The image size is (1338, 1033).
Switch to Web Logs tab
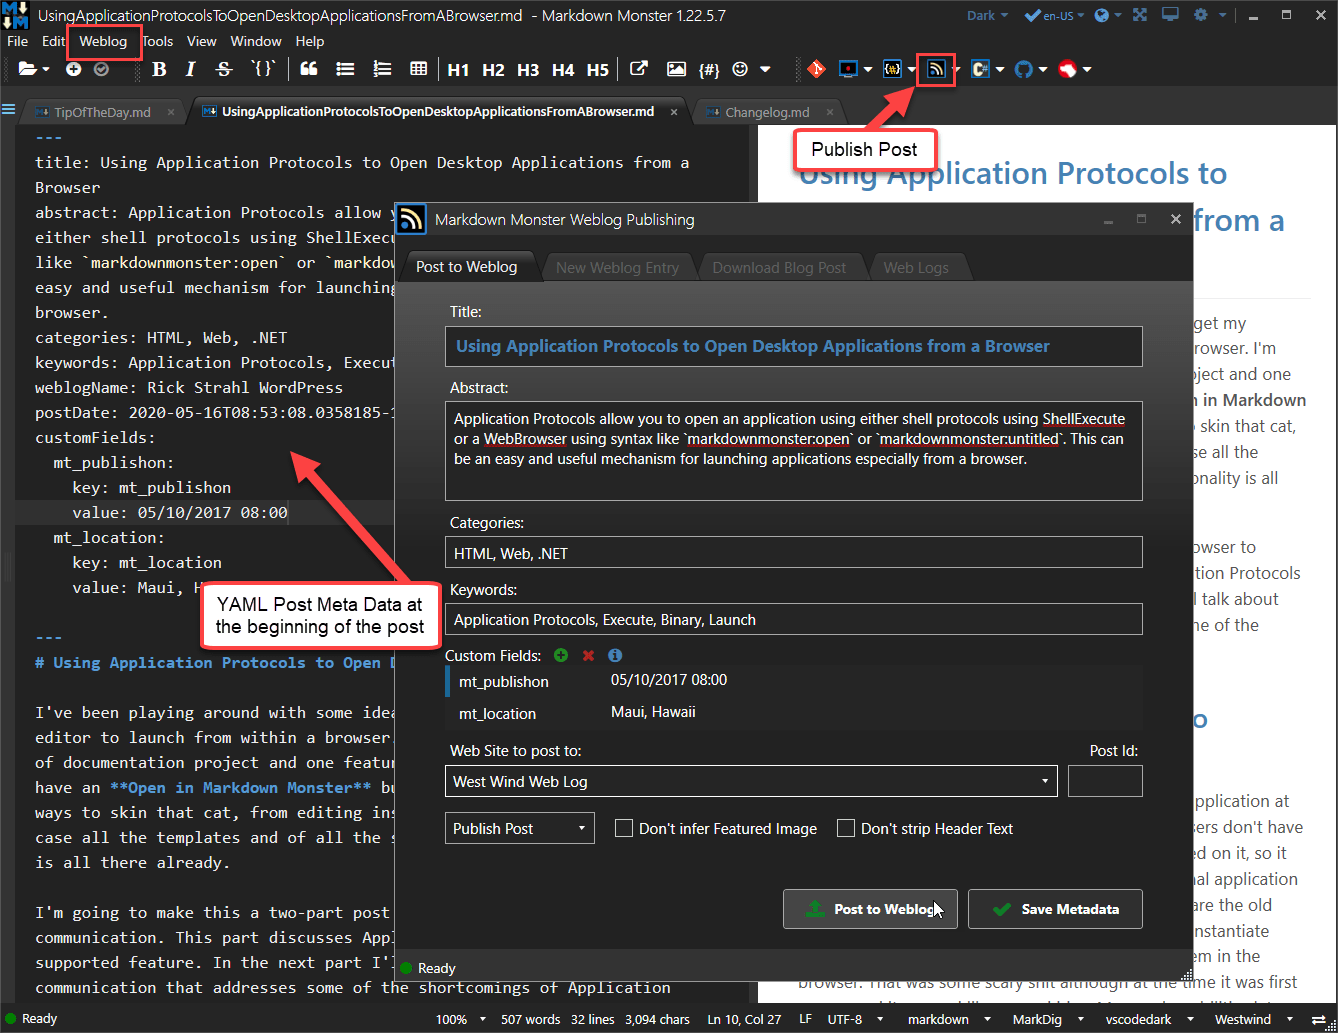pos(916,267)
